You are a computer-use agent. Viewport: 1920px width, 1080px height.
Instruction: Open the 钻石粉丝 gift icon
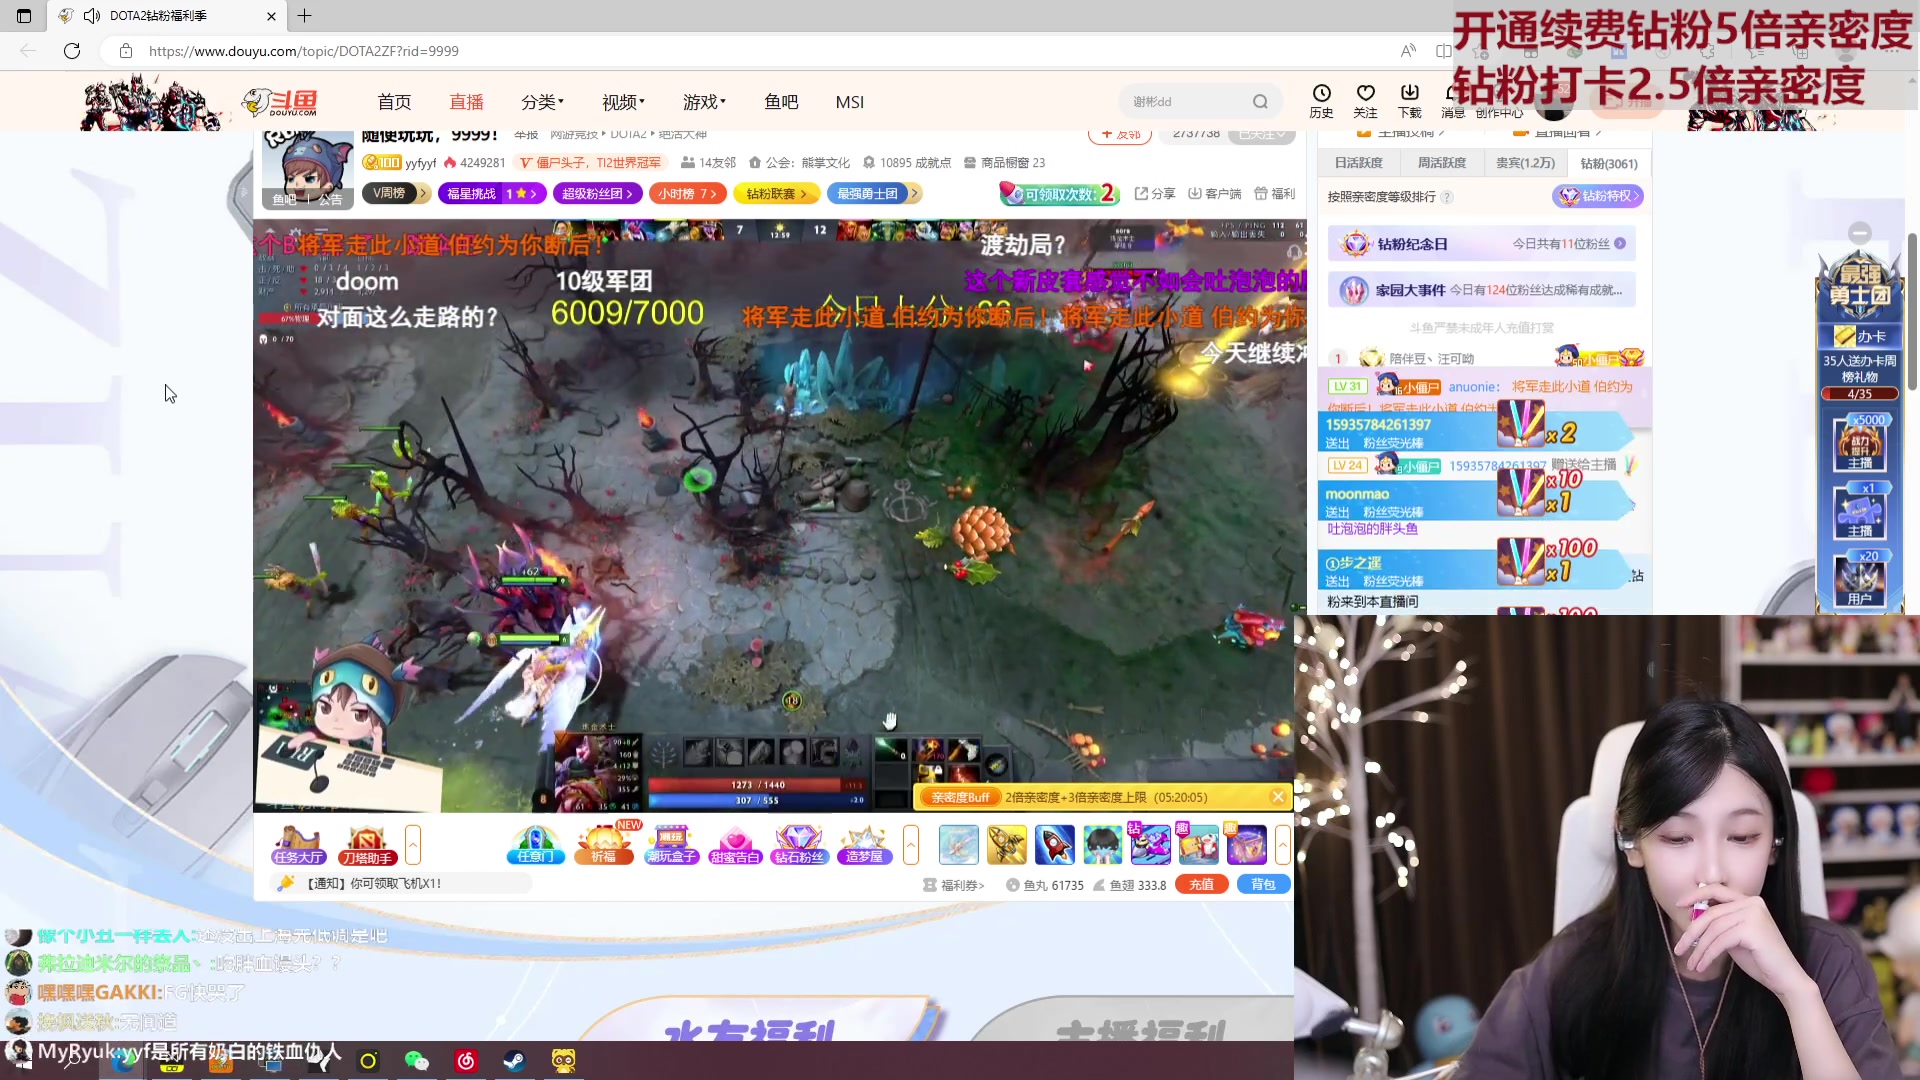(x=799, y=845)
